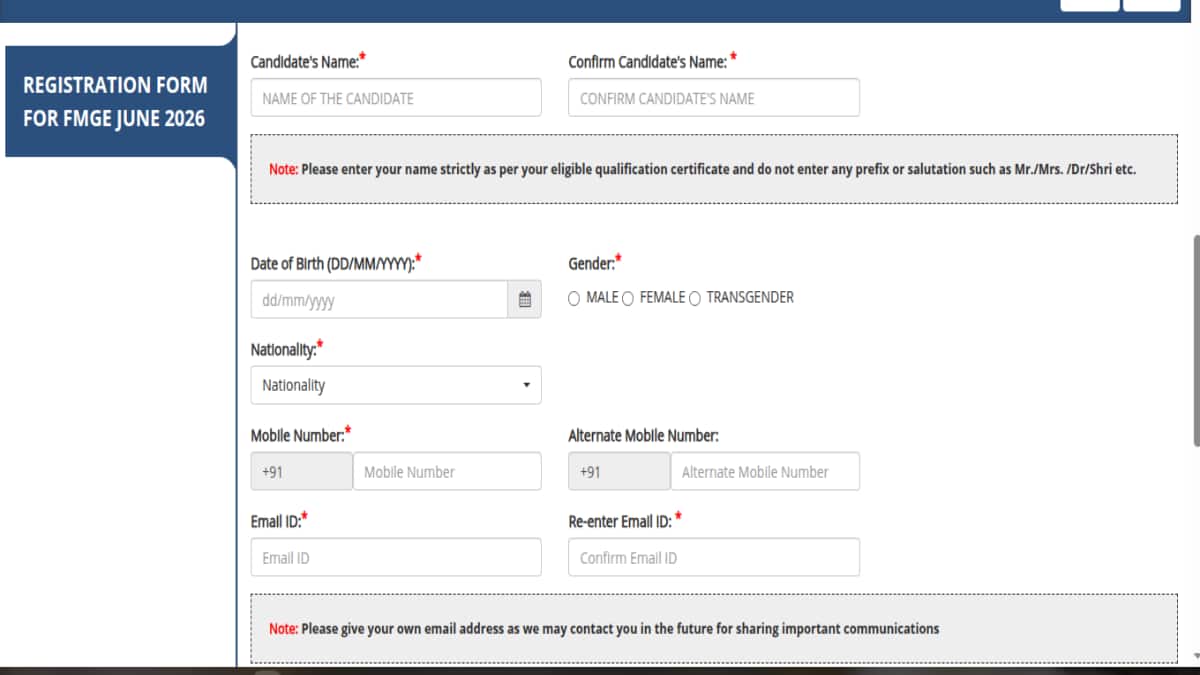Viewport: 1200px width, 675px height.
Task: Select the Registration Form for FMGE June 2026 tab
Action: pos(115,102)
